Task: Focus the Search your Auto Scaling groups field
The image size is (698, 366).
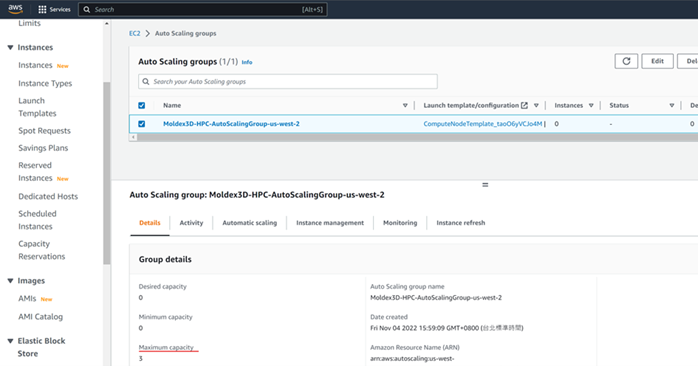Action: pyautogui.click(x=288, y=81)
